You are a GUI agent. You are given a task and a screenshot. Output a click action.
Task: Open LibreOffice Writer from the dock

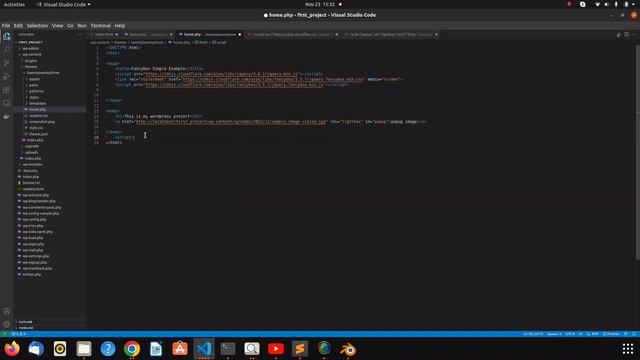click(x=156, y=349)
